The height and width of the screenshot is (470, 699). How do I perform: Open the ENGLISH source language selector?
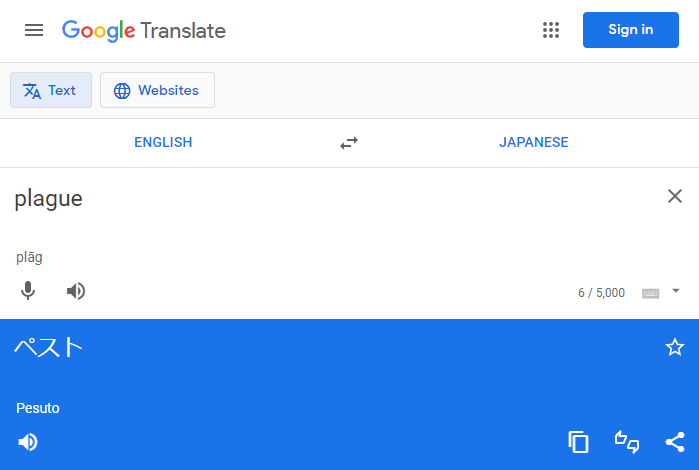tap(163, 142)
